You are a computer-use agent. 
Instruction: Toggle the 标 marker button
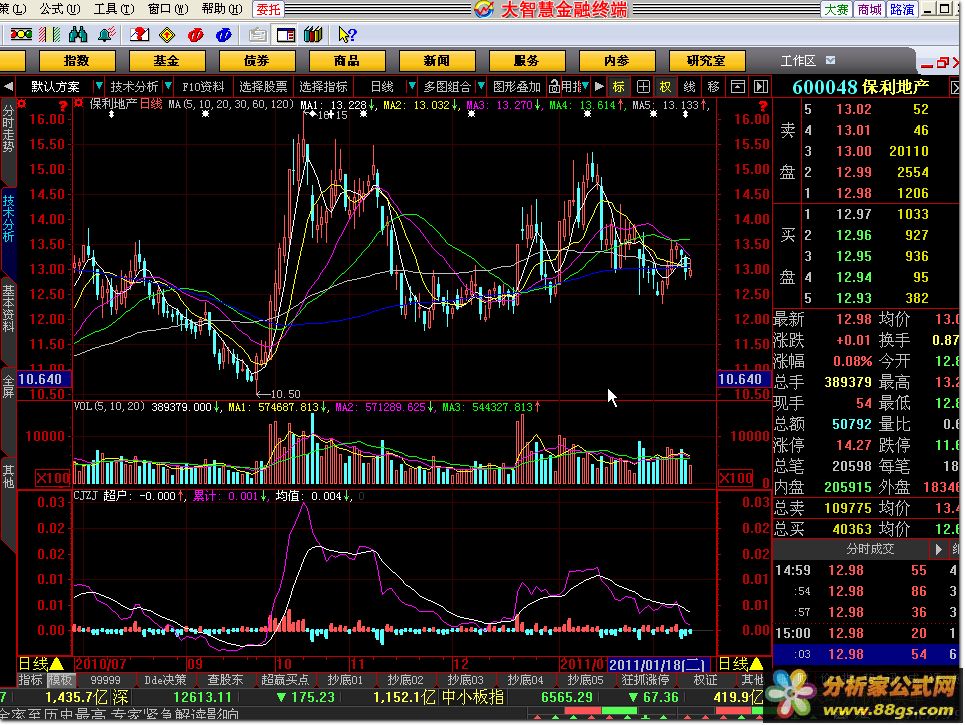(619, 86)
